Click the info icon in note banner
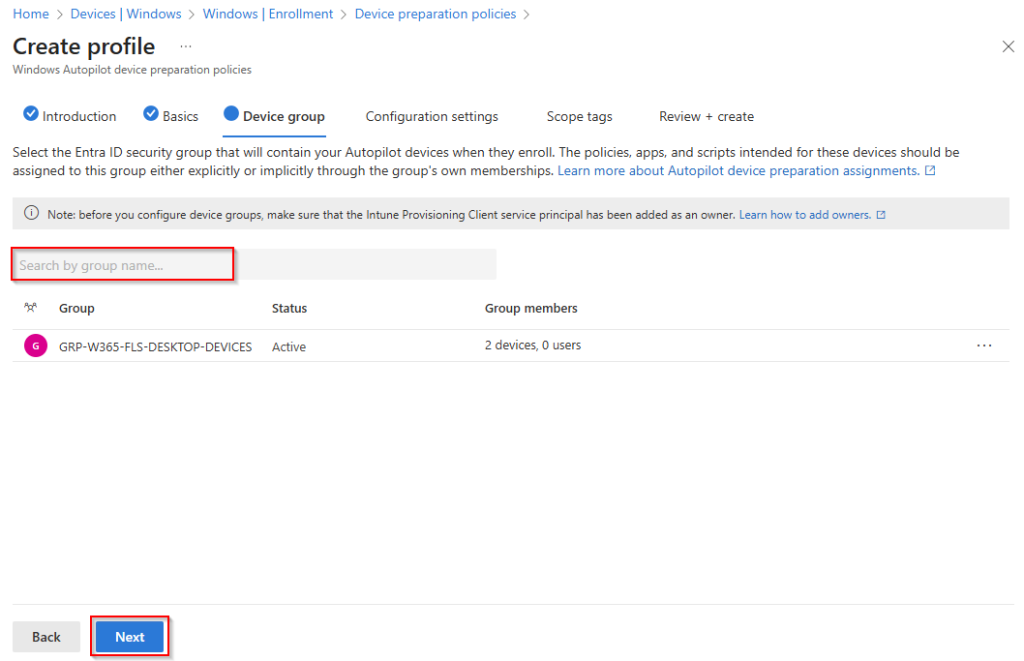1024x661 pixels. (x=31, y=214)
